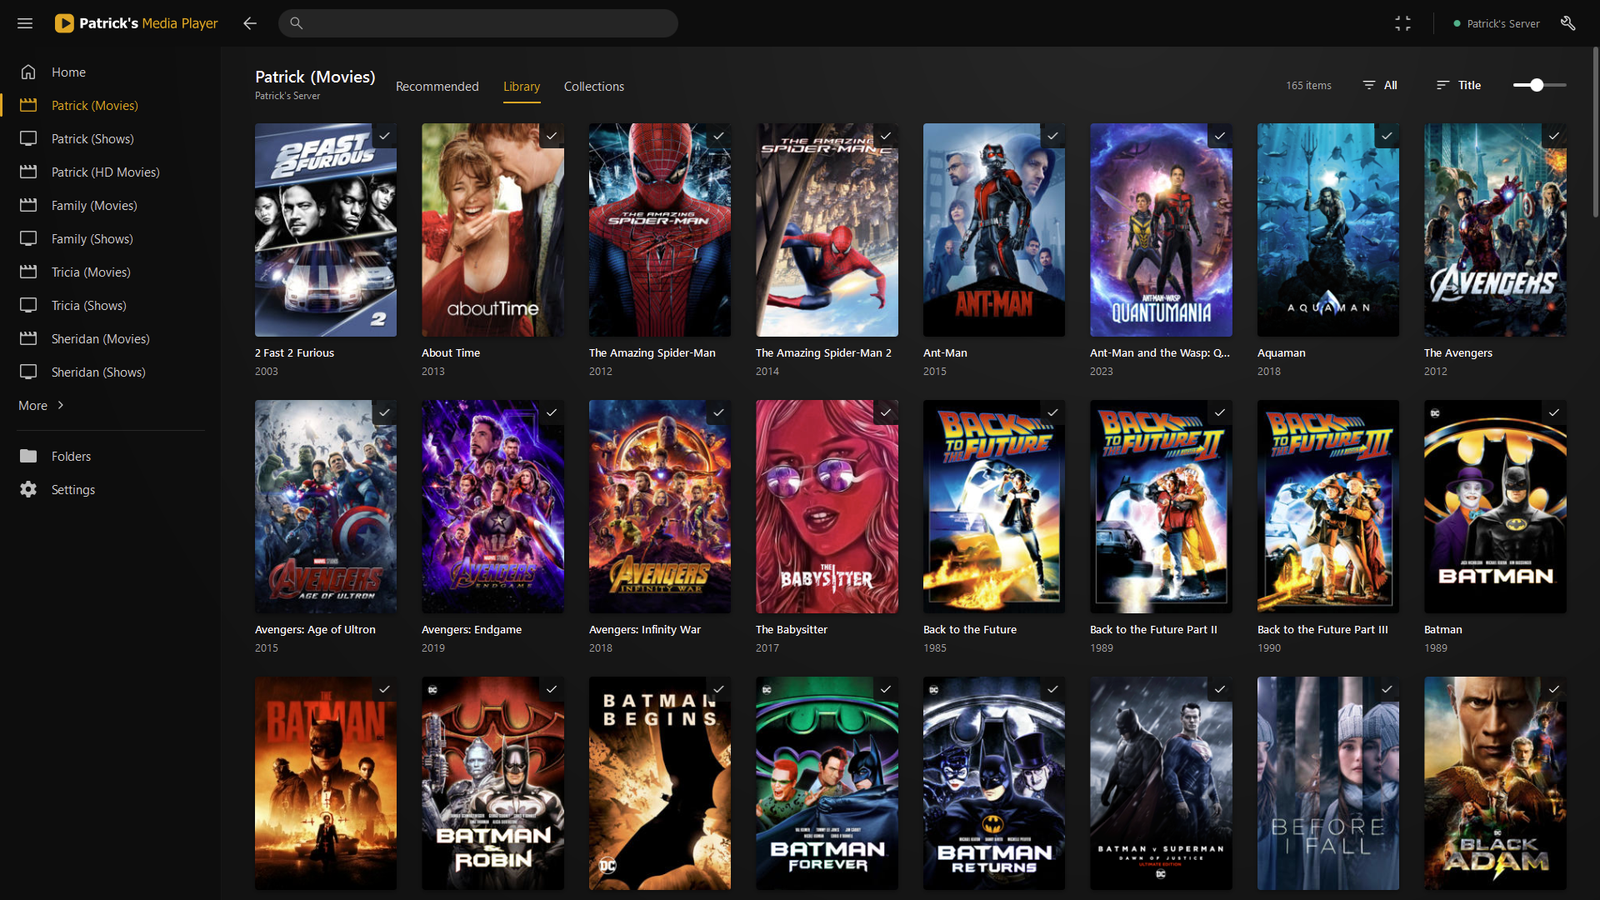This screenshot has width=1600, height=900.
Task: Adjust the poster size slider
Action: pos(1539,85)
